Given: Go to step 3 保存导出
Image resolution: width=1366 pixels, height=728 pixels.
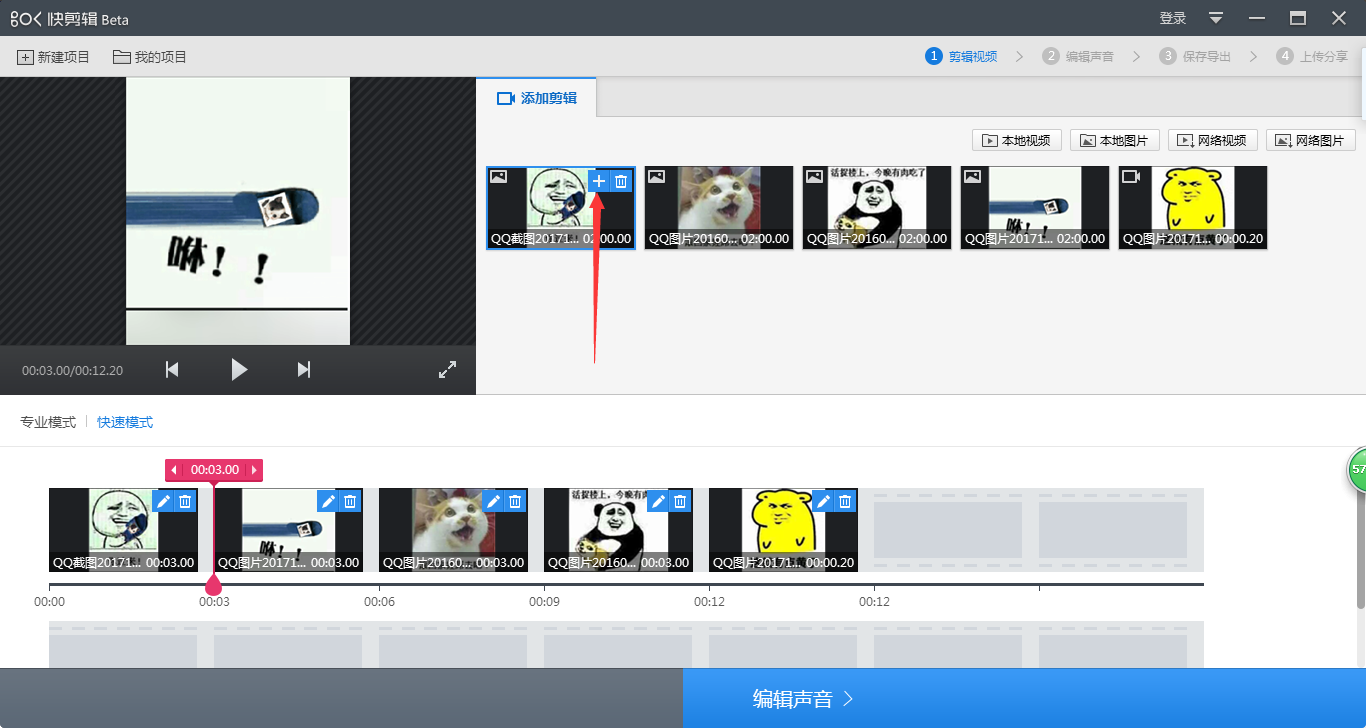Looking at the screenshot, I should pyautogui.click(x=1195, y=56).
